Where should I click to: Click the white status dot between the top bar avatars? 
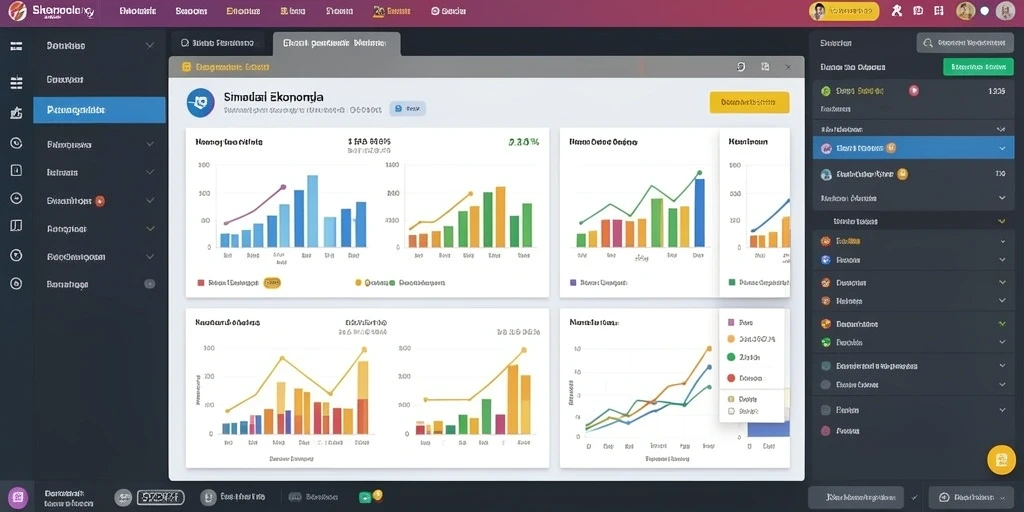coord(985,11)
